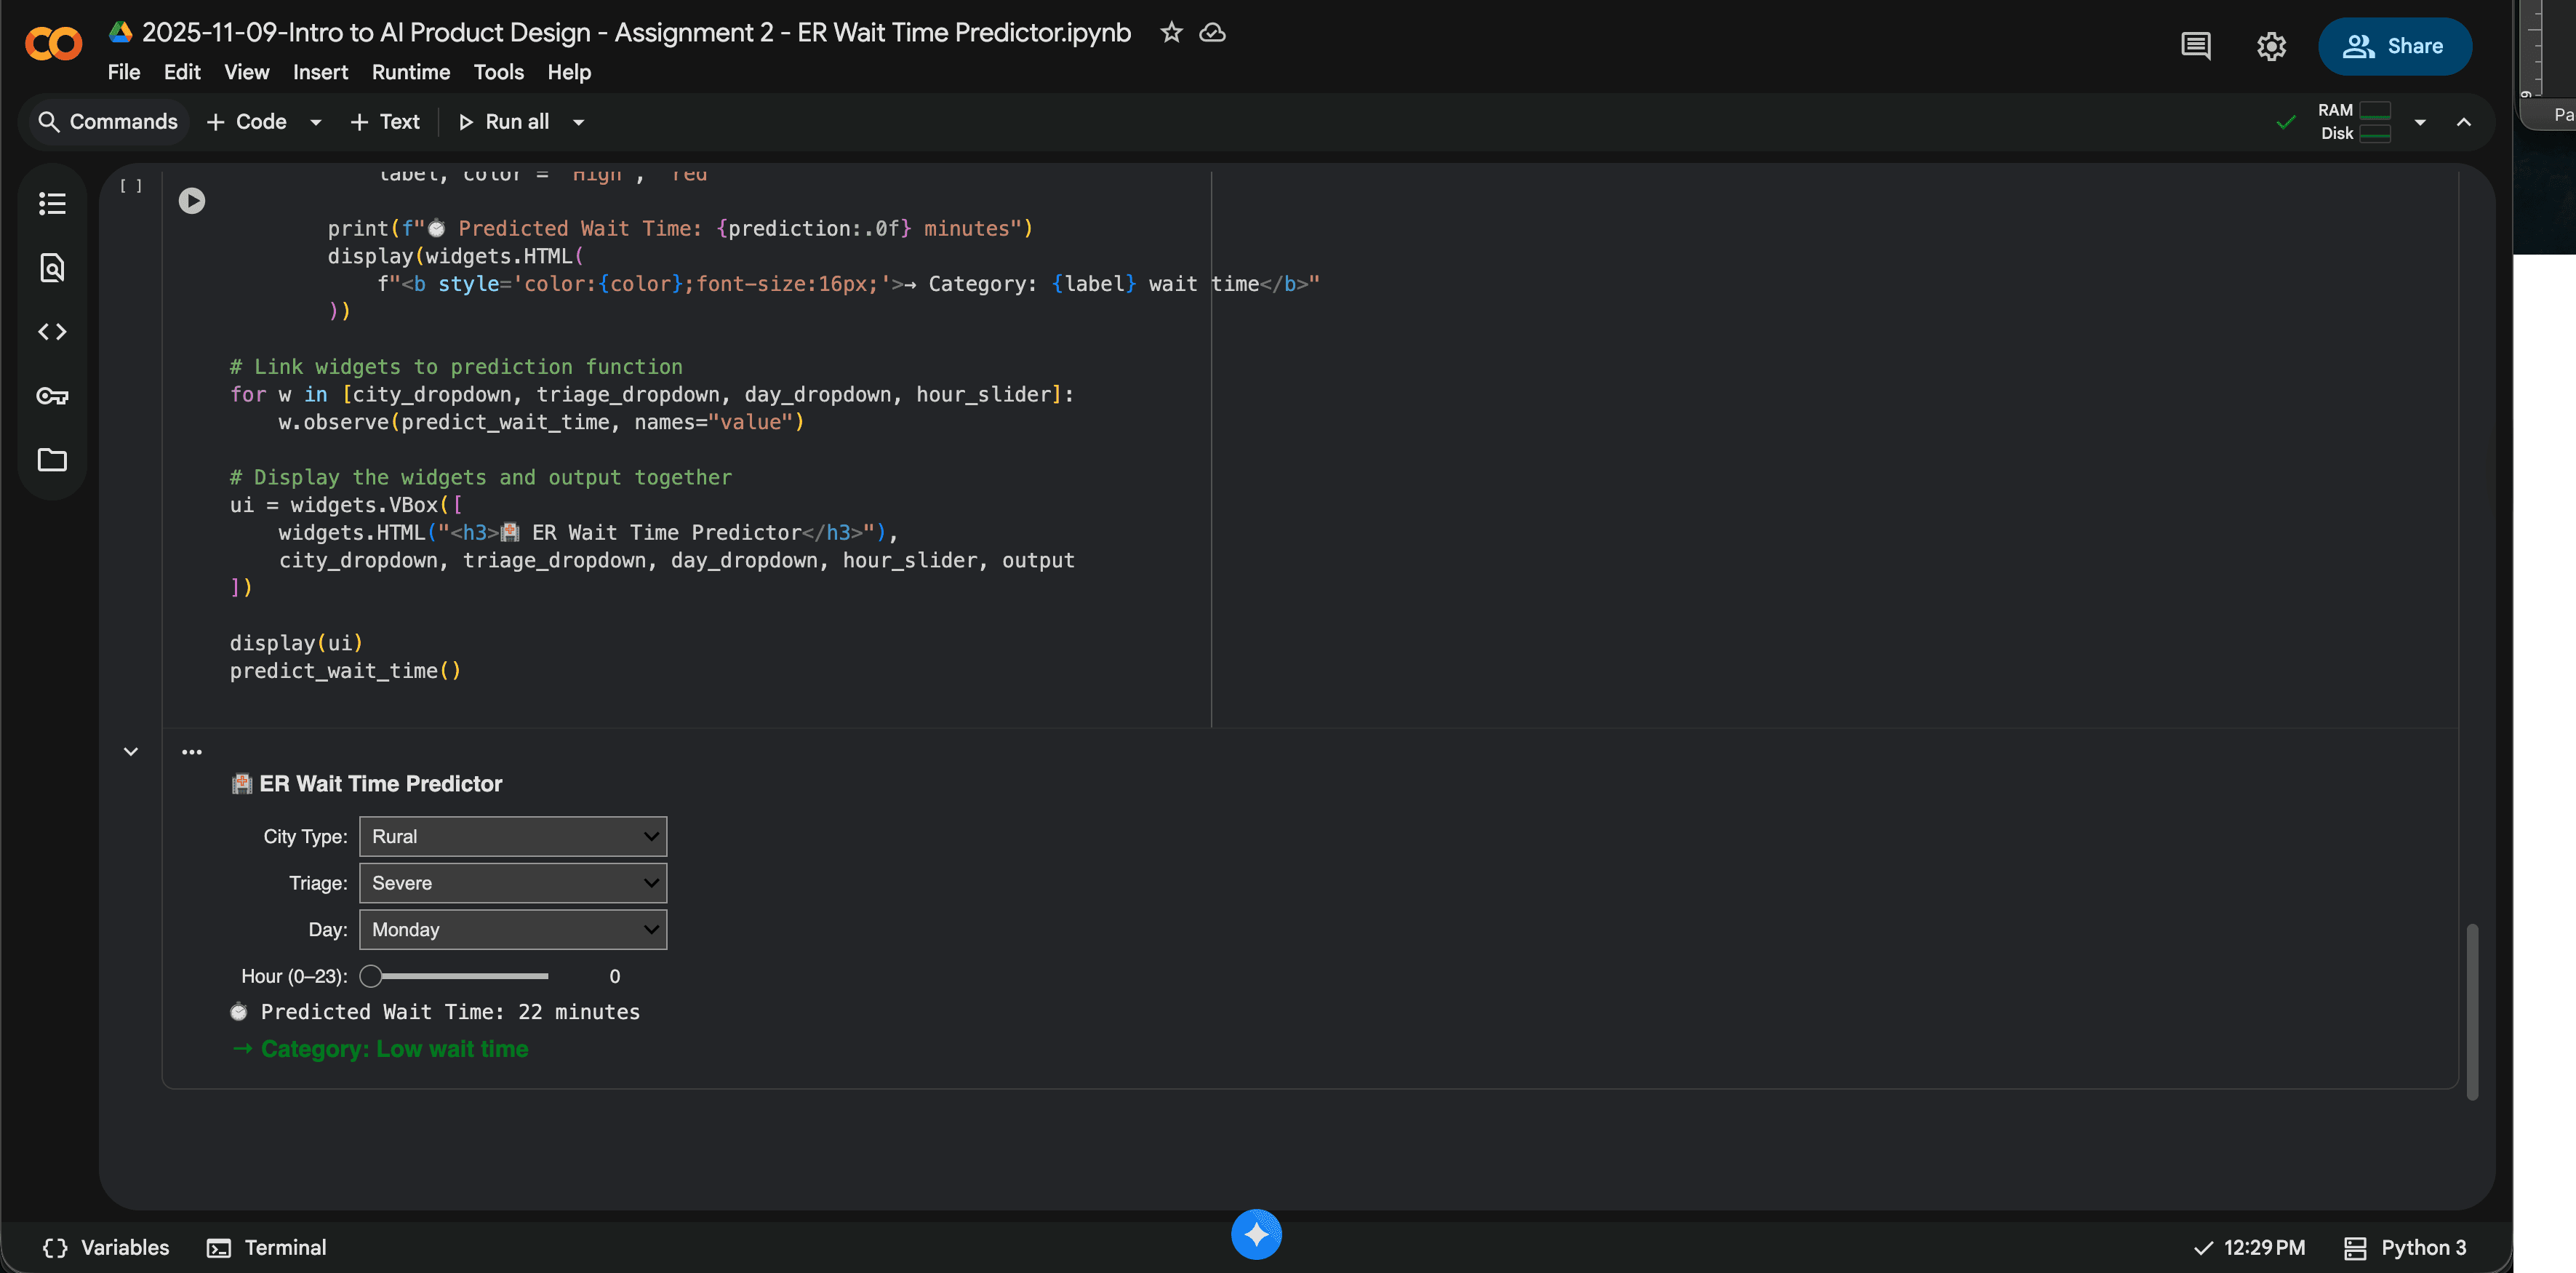Star this notebook

(1171, 33)
